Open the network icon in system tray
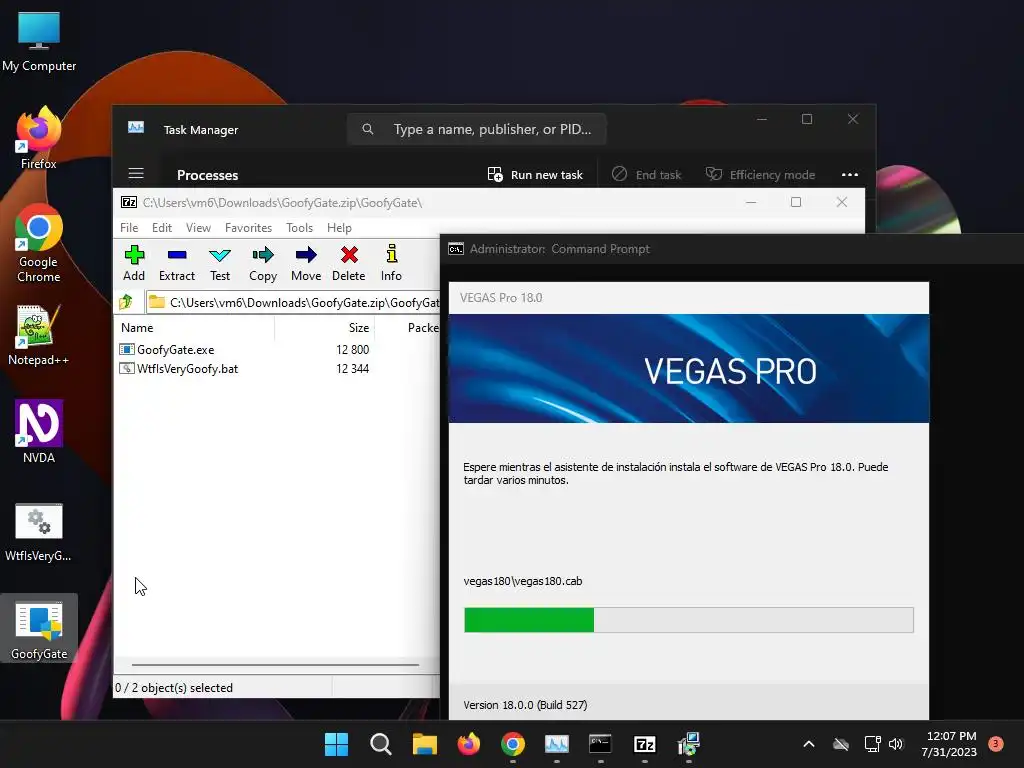1024x768 pixels. (x=872, y=744)
